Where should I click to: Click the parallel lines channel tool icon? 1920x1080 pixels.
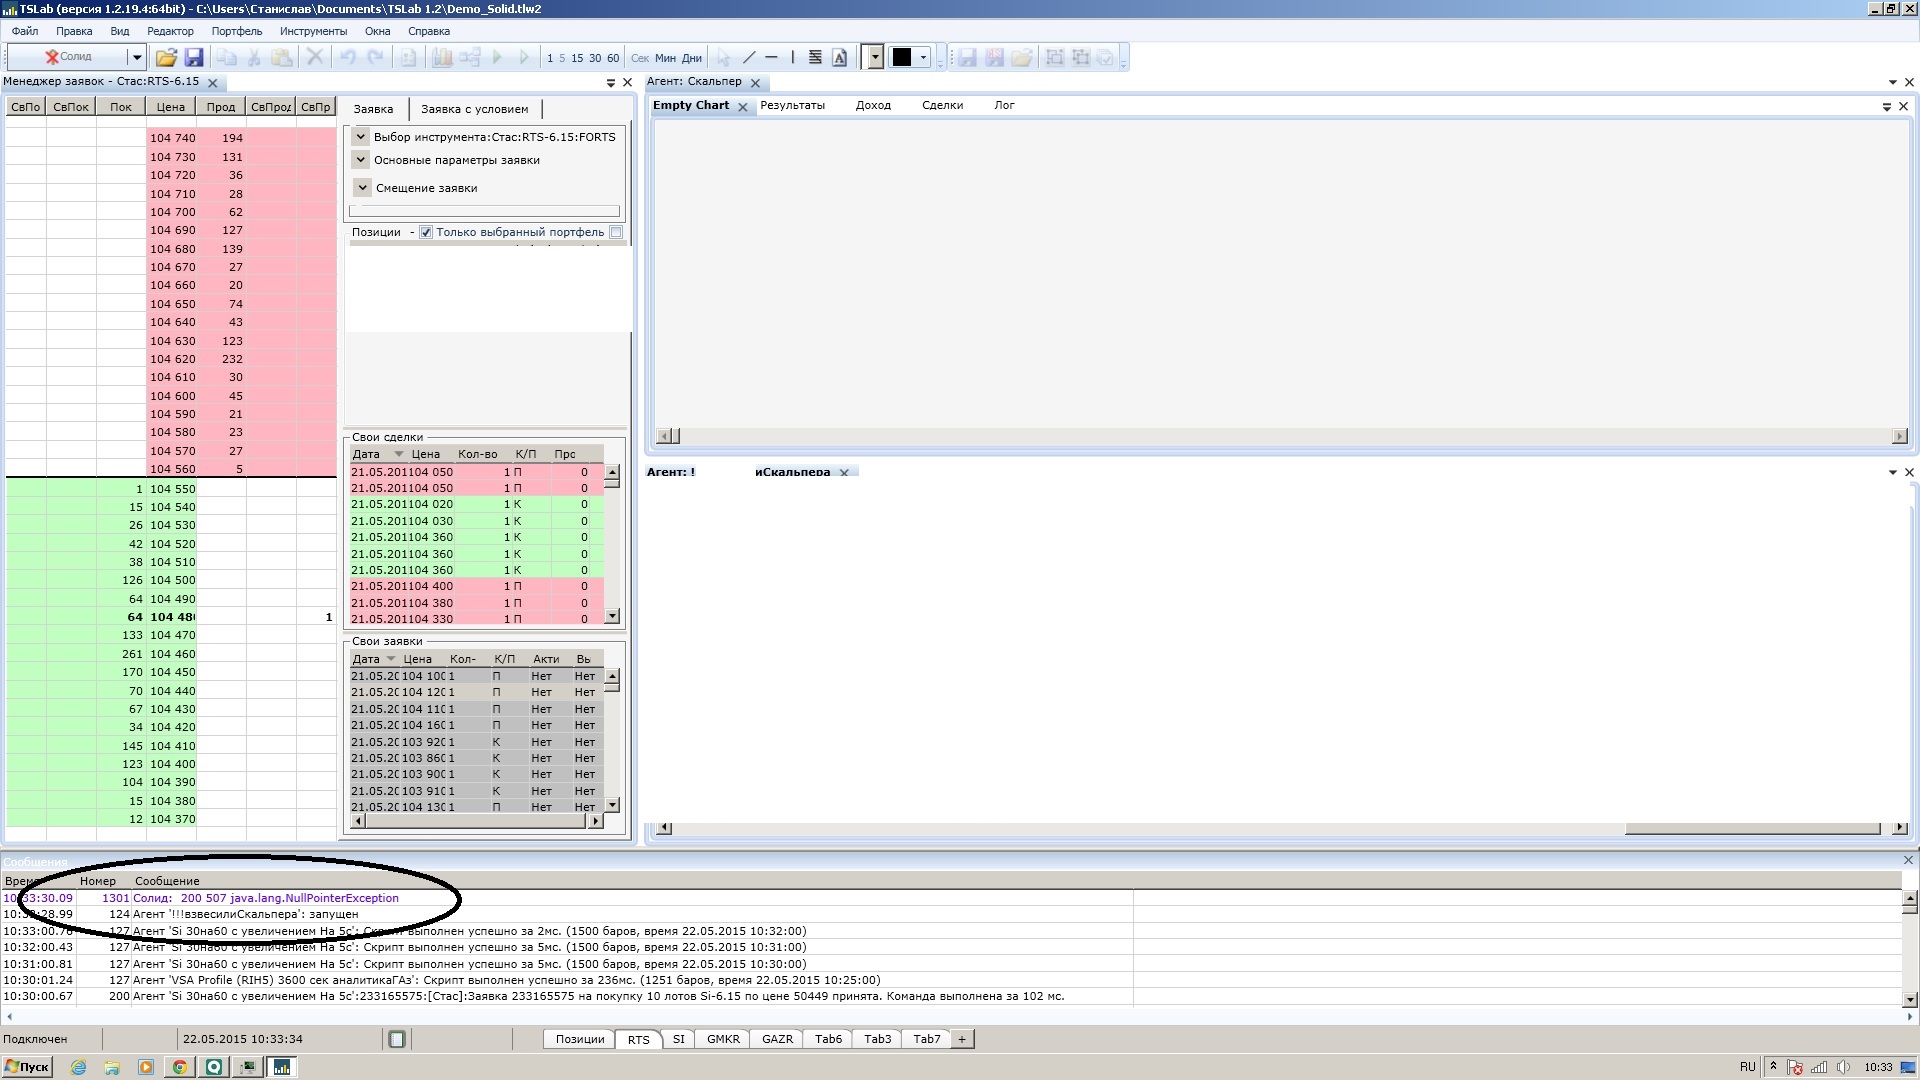pyautogui.click(x=815, y=58)
